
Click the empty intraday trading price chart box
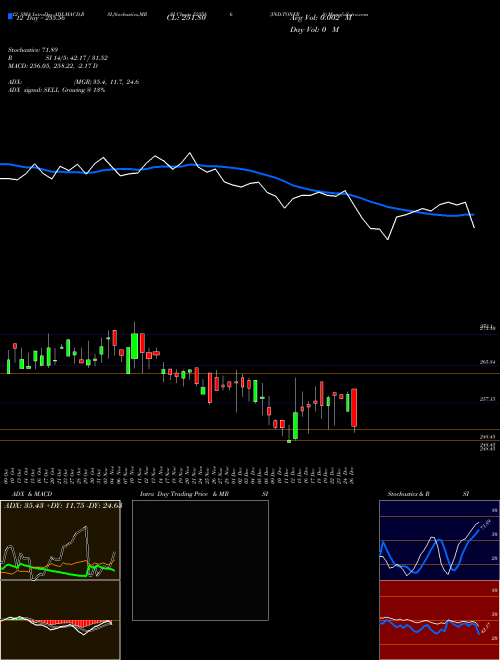(x=200, y=560)
